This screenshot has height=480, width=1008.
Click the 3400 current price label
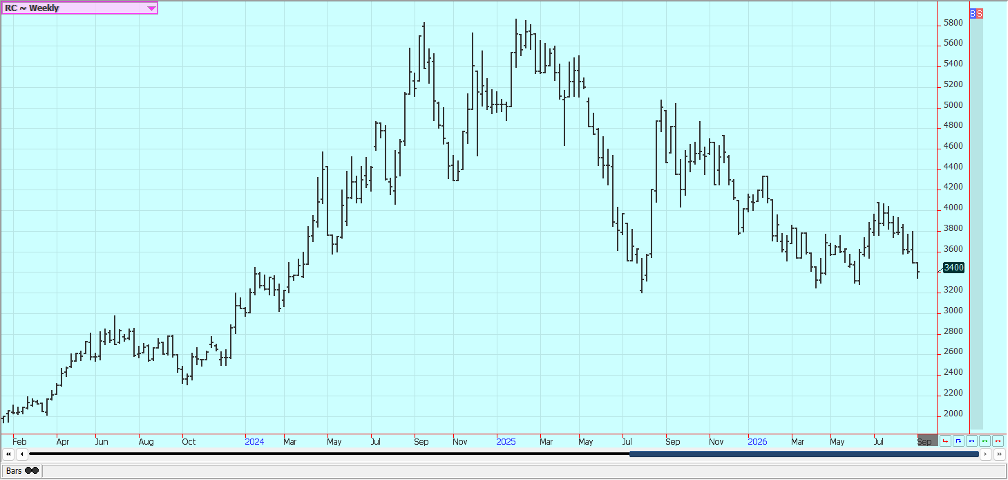click(954, 267)
